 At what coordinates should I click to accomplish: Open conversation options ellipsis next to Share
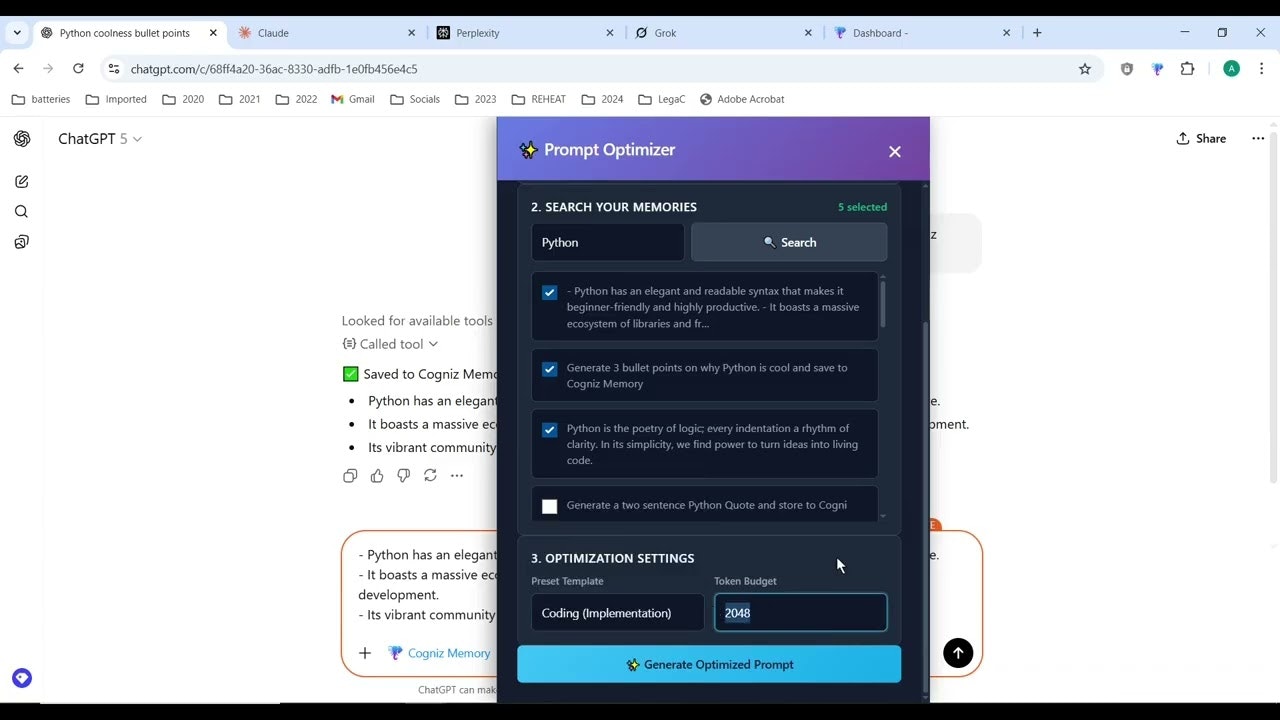coord(1258,139)
